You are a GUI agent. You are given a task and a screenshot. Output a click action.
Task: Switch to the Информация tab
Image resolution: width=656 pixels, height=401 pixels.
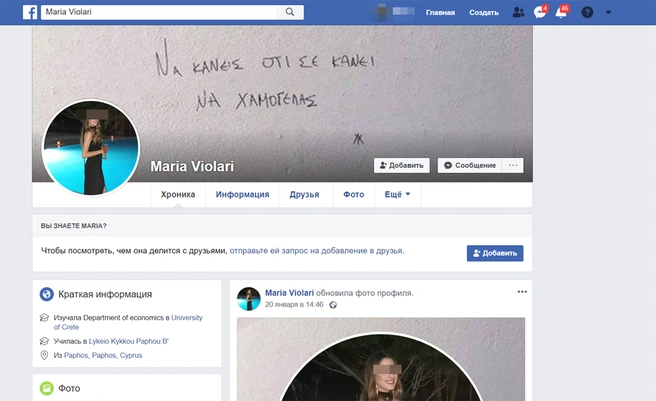coord(242,194)
